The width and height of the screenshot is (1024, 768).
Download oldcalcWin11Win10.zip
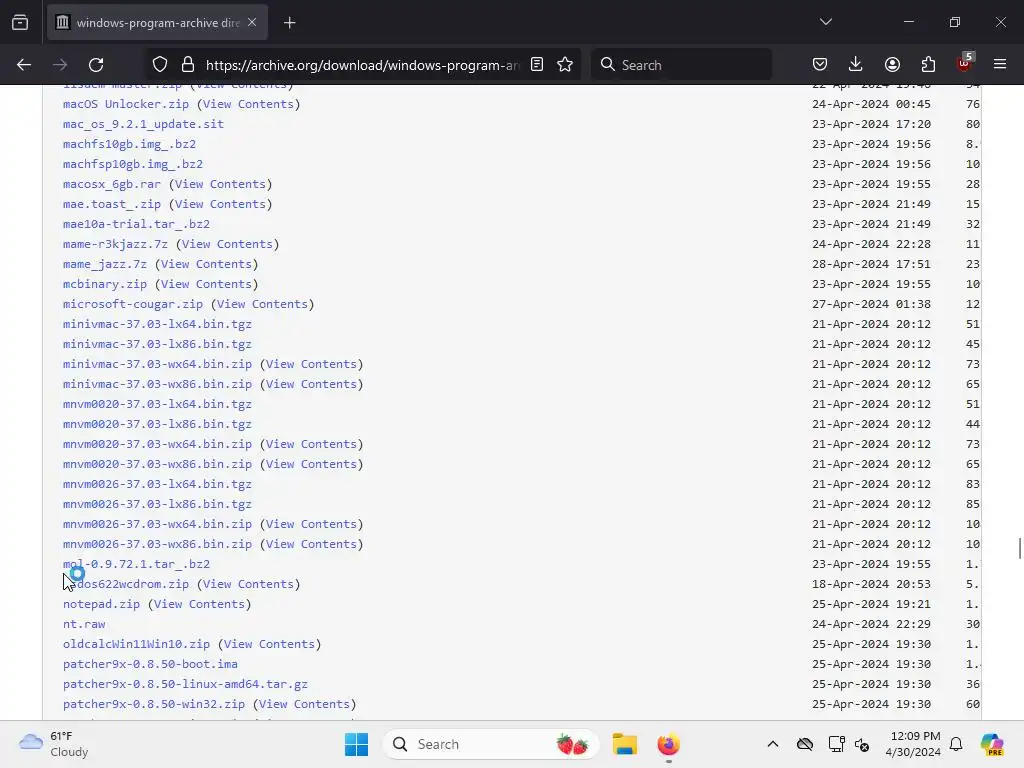(136, 644)
